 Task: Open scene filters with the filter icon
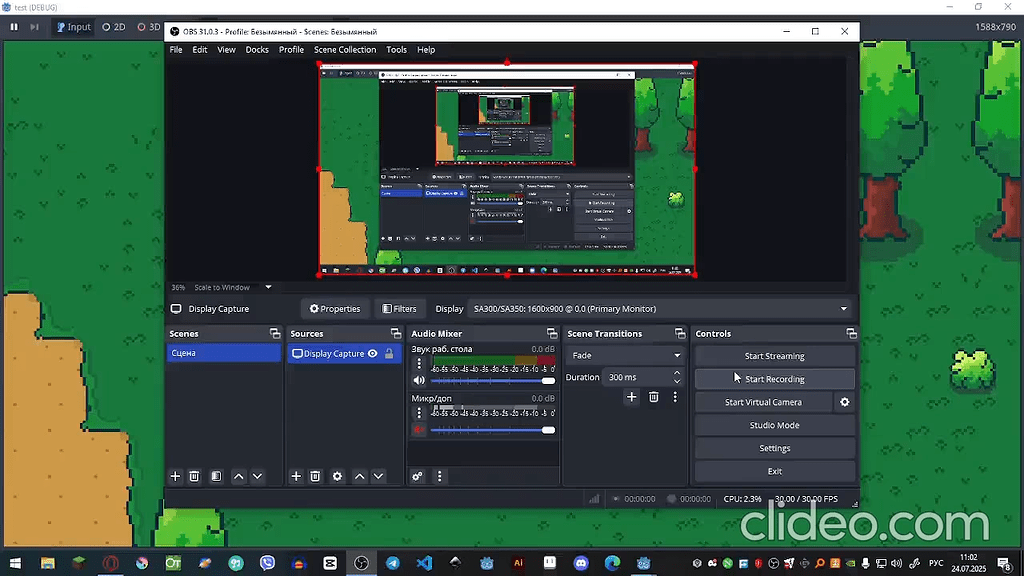click(x=400, y=308)
